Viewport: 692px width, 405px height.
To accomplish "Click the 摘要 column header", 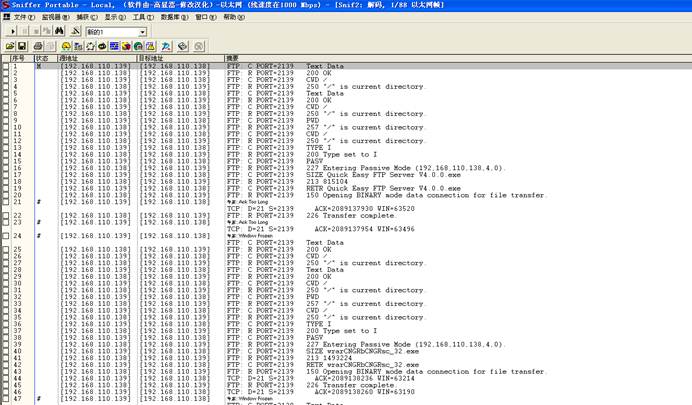I will pos(458,58).
